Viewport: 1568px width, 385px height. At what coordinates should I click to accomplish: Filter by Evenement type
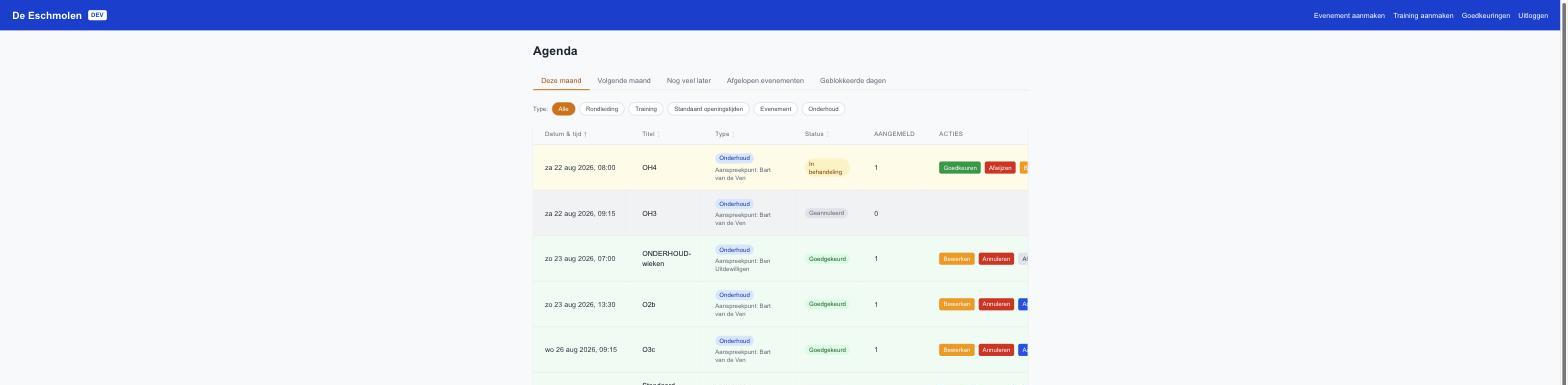point(776,109)
